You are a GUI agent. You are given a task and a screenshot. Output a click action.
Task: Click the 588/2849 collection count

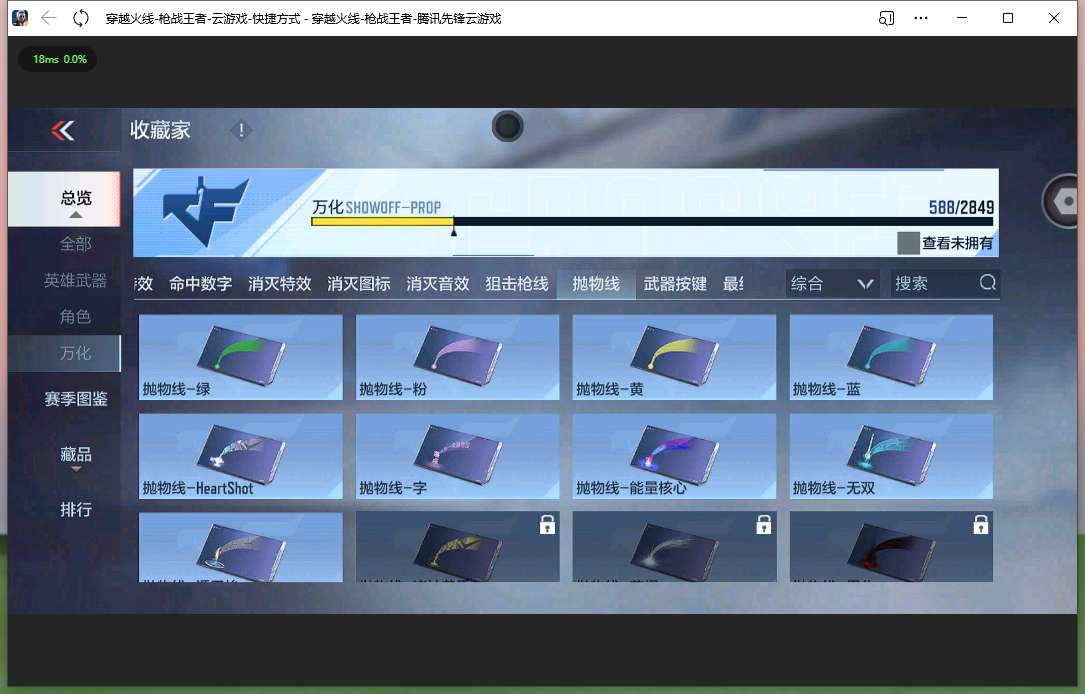(961, 207)
